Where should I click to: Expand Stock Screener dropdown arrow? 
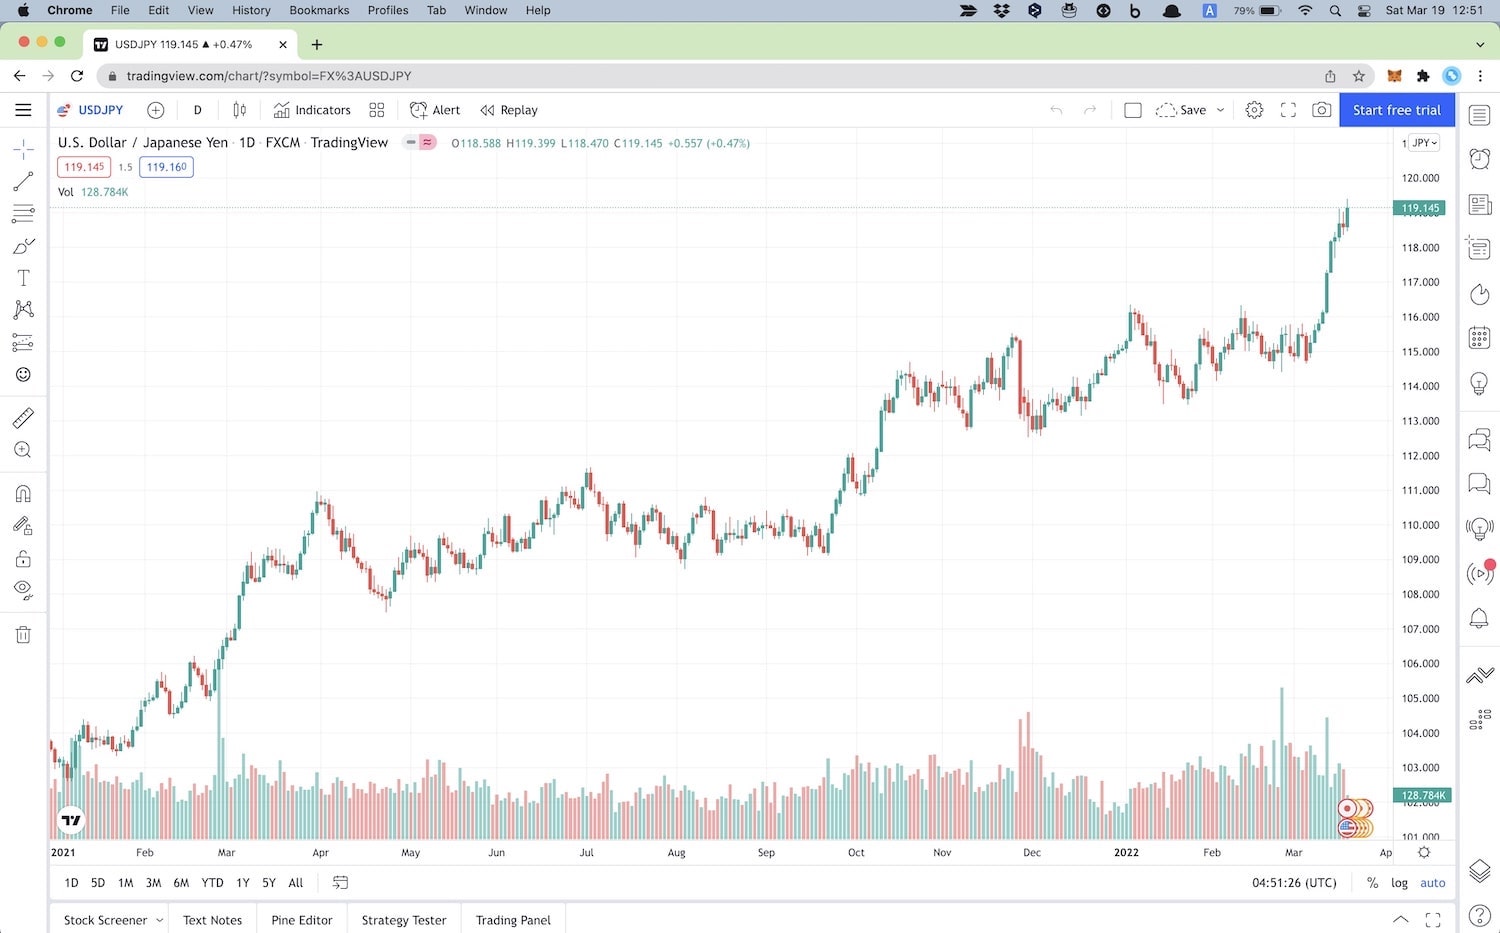click(160, 920)
